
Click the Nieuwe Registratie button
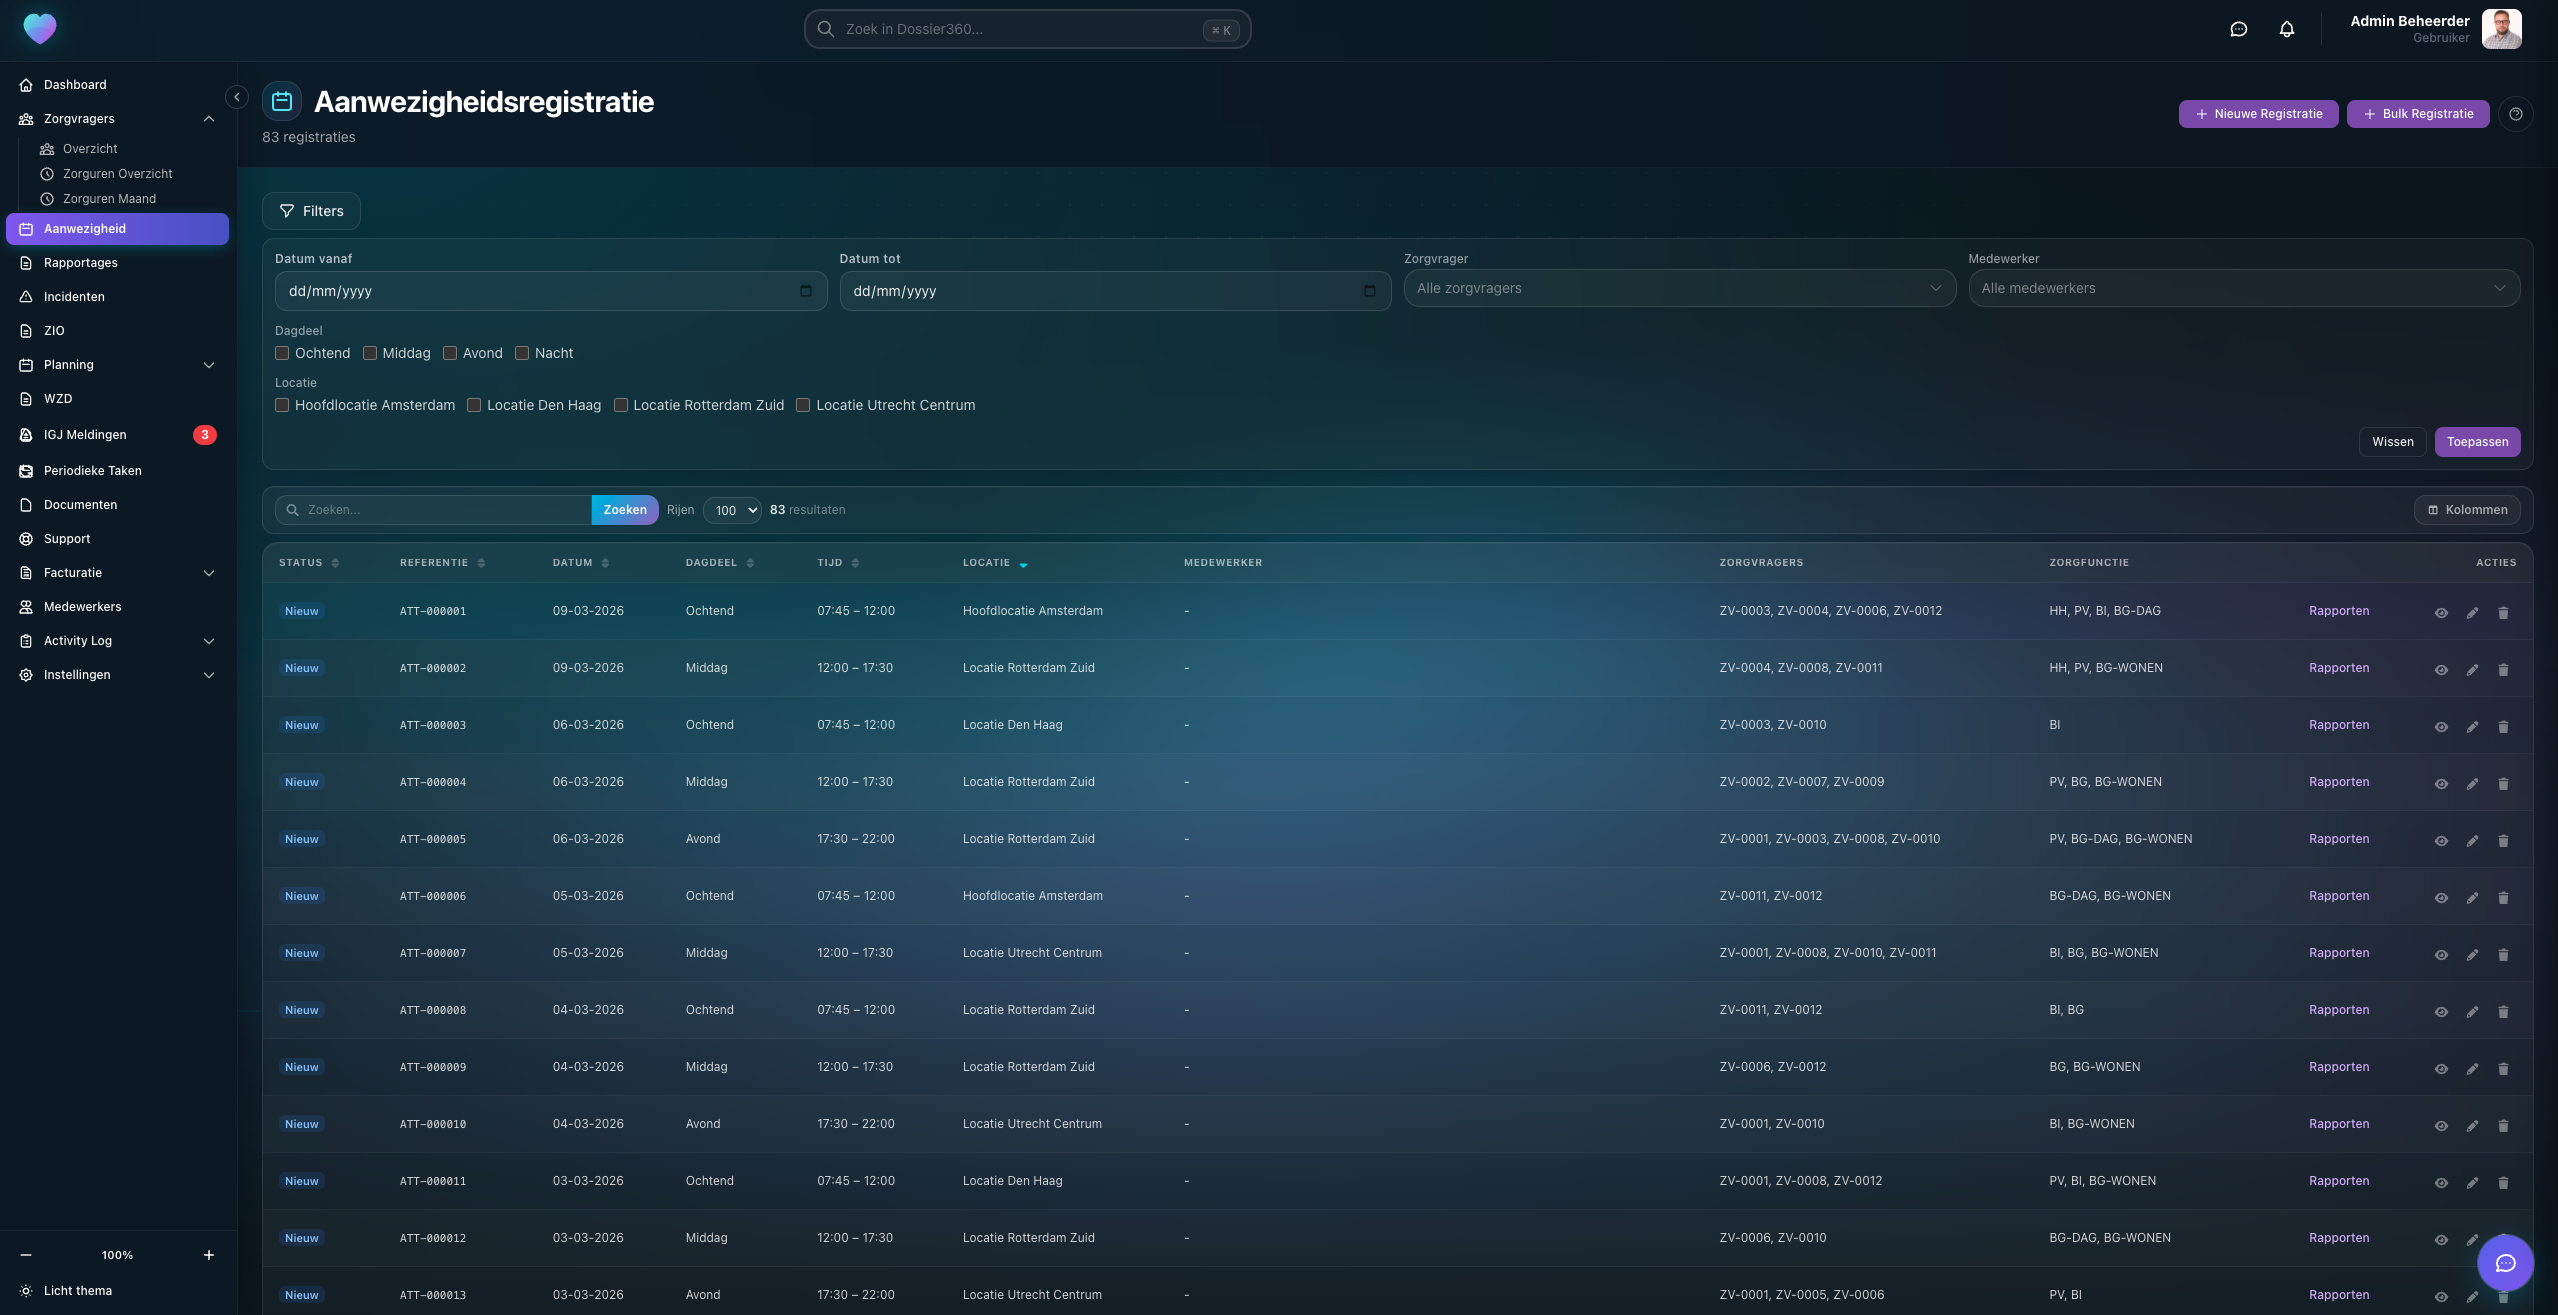pos(2257,114)
